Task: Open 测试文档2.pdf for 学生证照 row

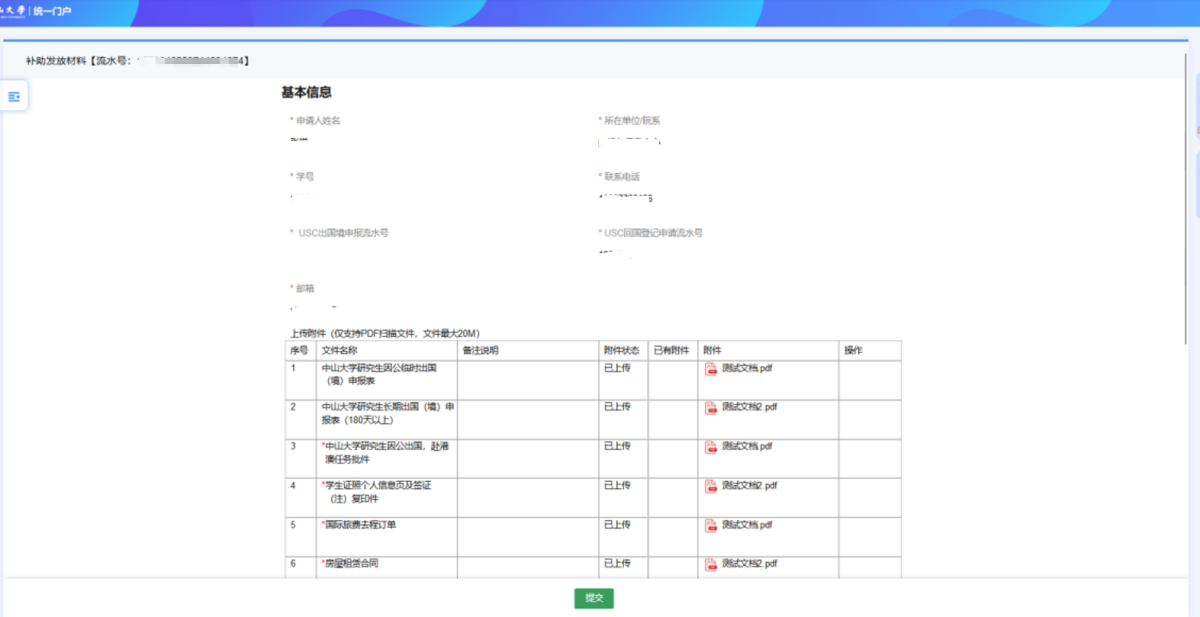Action: pyautogui.click(x=749, y=485)
